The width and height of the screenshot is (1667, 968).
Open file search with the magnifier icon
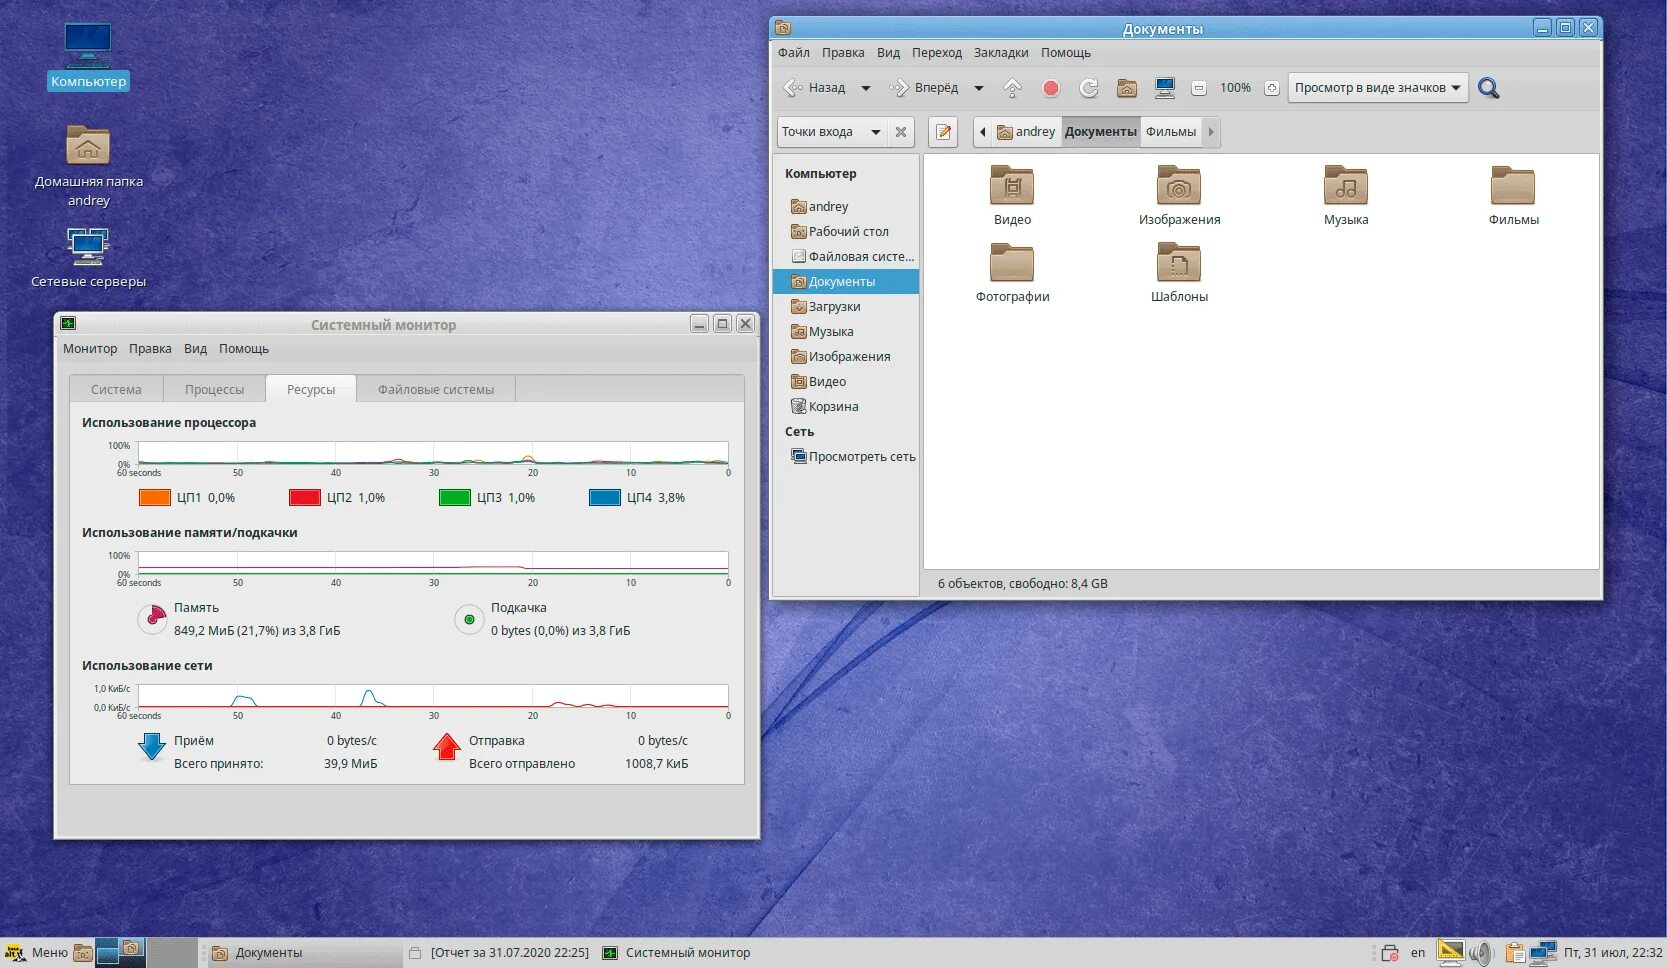click(x=1489, y=88)
